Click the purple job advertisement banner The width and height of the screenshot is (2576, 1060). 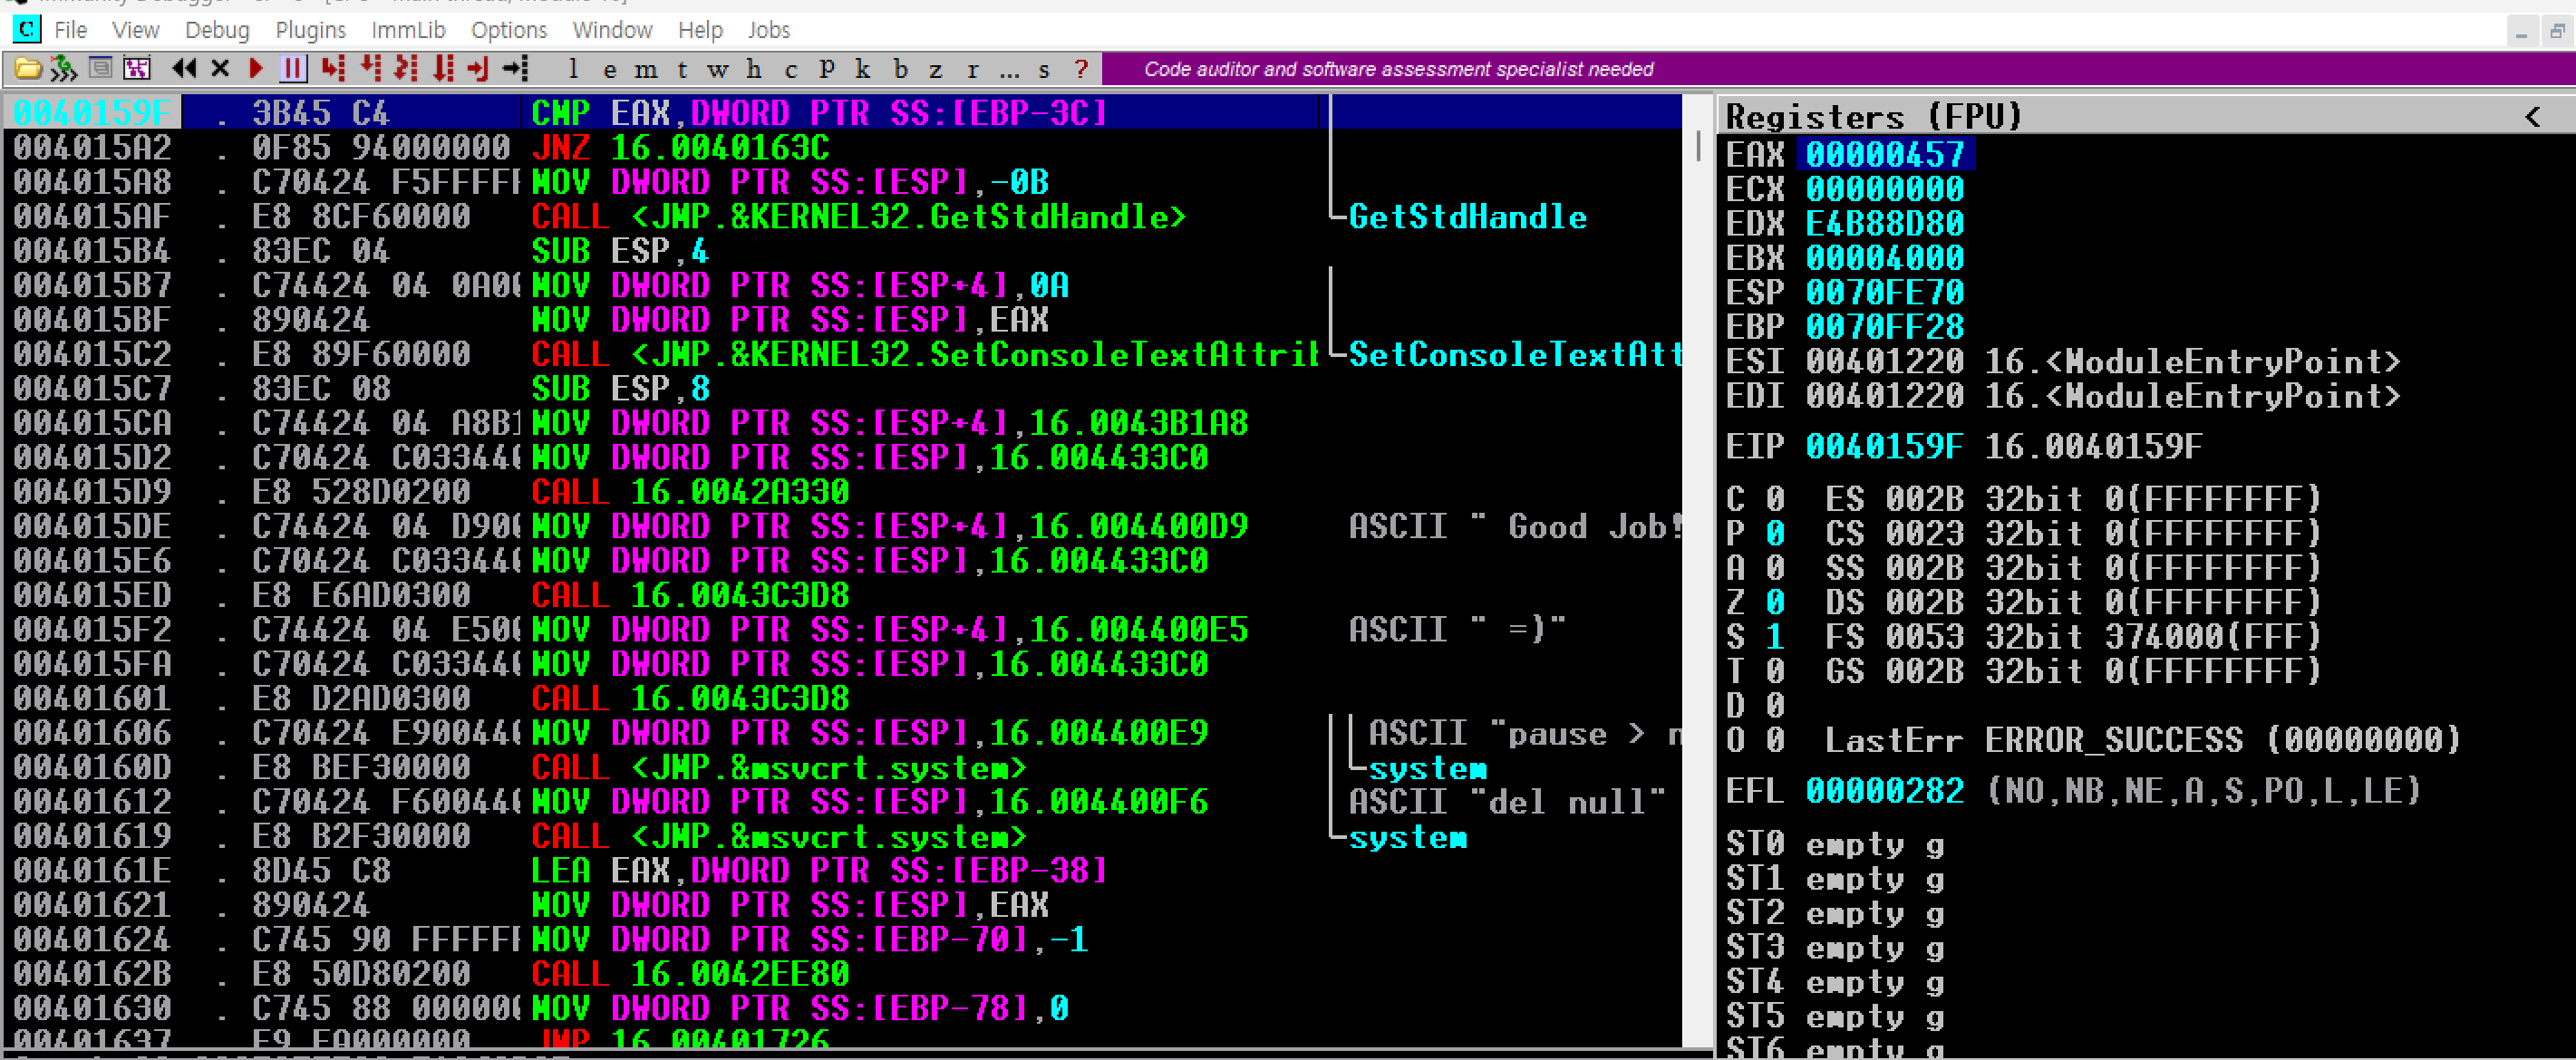[x=1398, y=70]
